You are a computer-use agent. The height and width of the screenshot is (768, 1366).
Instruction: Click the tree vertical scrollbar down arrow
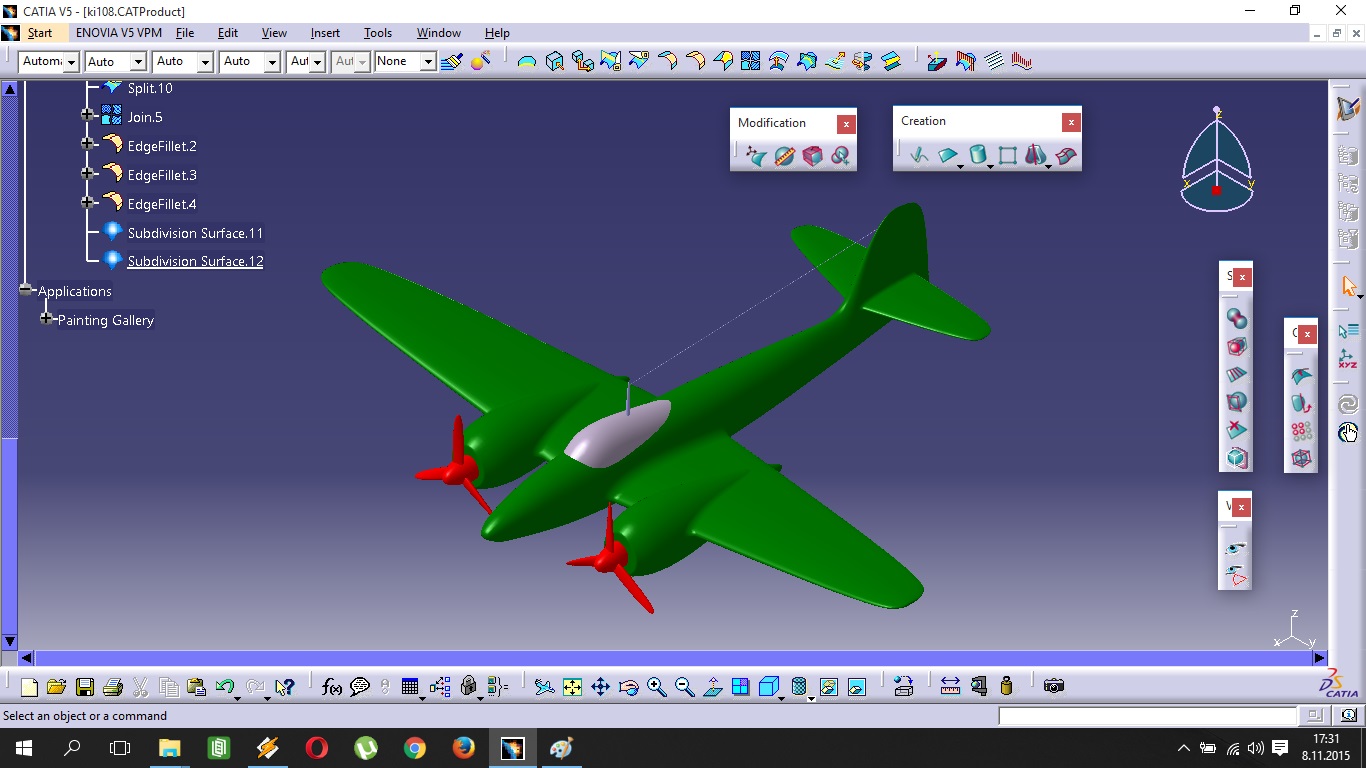tap(10, 641)
